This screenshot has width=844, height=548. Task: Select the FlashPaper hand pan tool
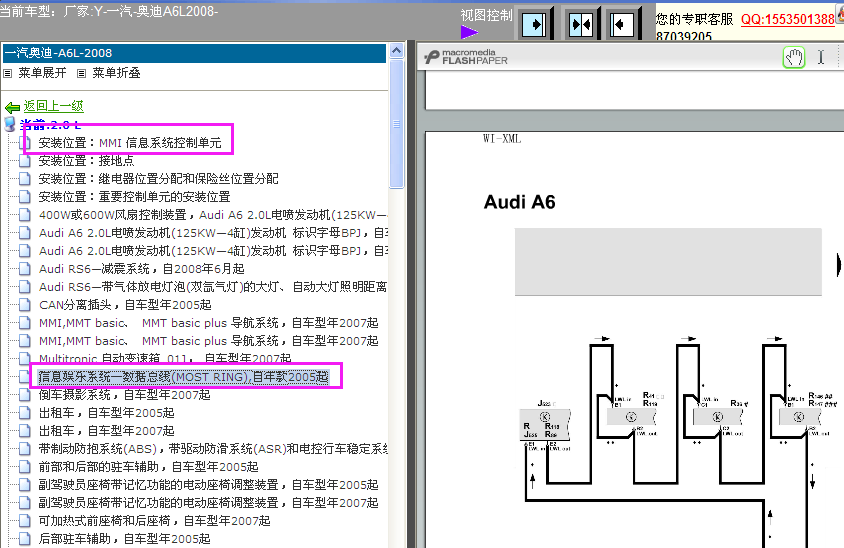[x=794, y=58]
